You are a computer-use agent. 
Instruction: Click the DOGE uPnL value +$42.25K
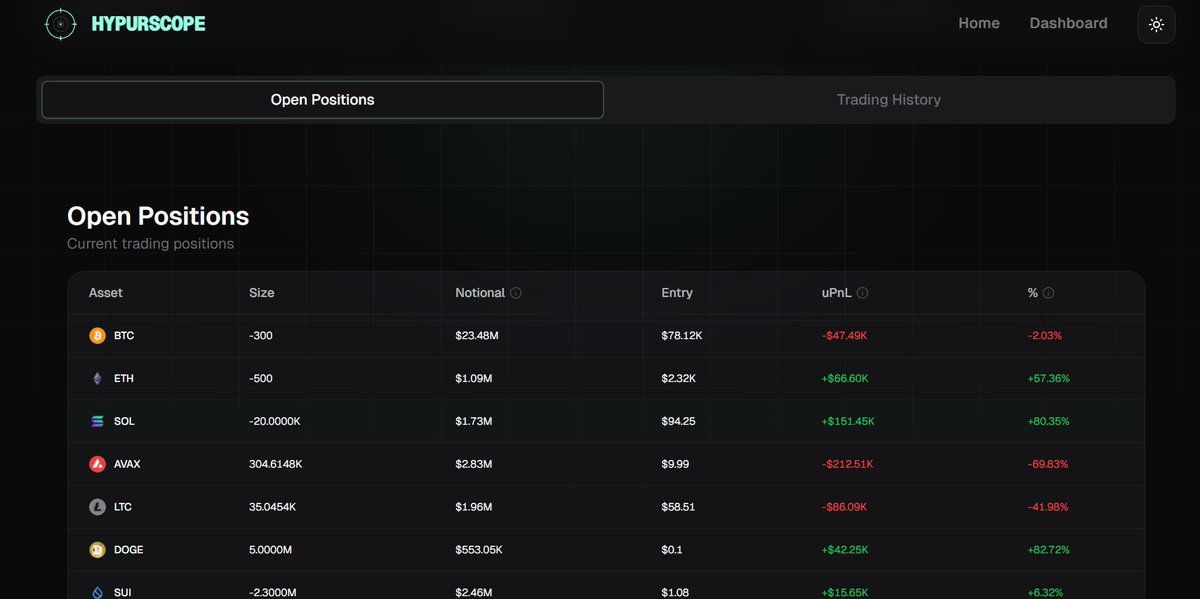pos(845,550)
